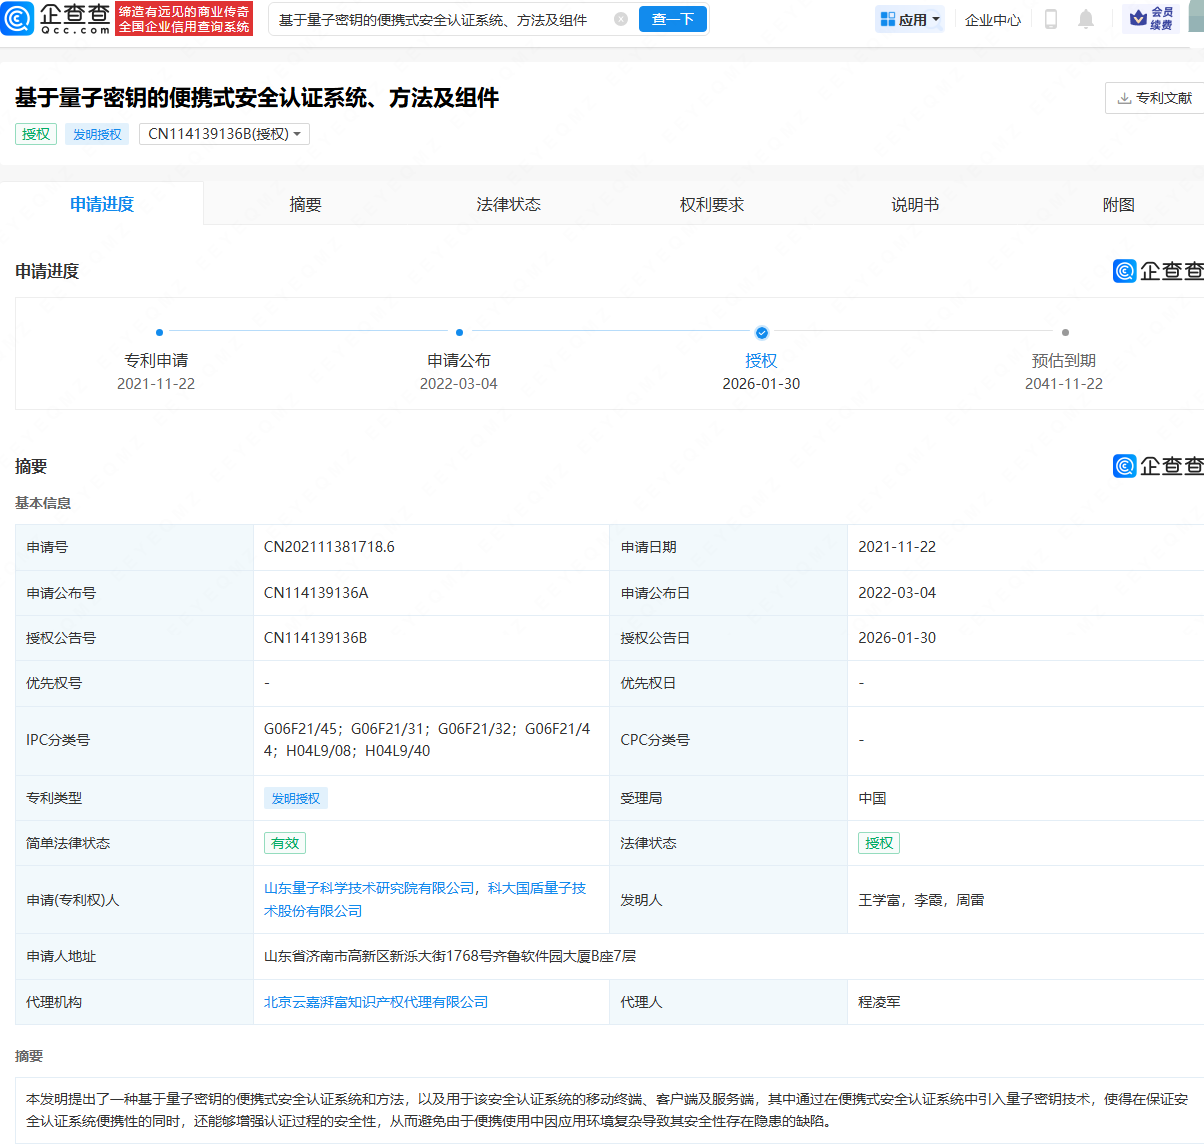Click the 申请公布 timeline dot
The height and width of the screenshot is (1145, 1204).
[459, 333]
